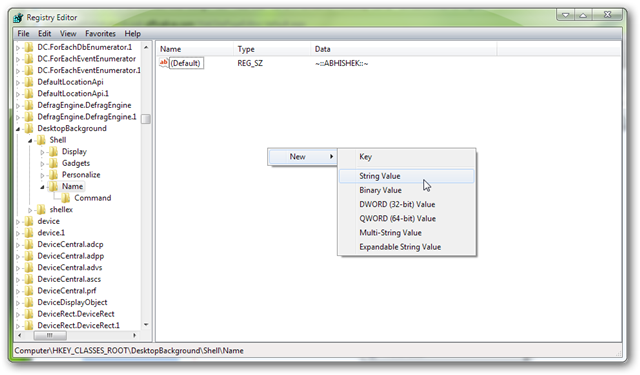The width and height of the screenshot is (640, 375).
Task: Select the DeviceCentral.adpp key
Action: click(x=71, y=256)
